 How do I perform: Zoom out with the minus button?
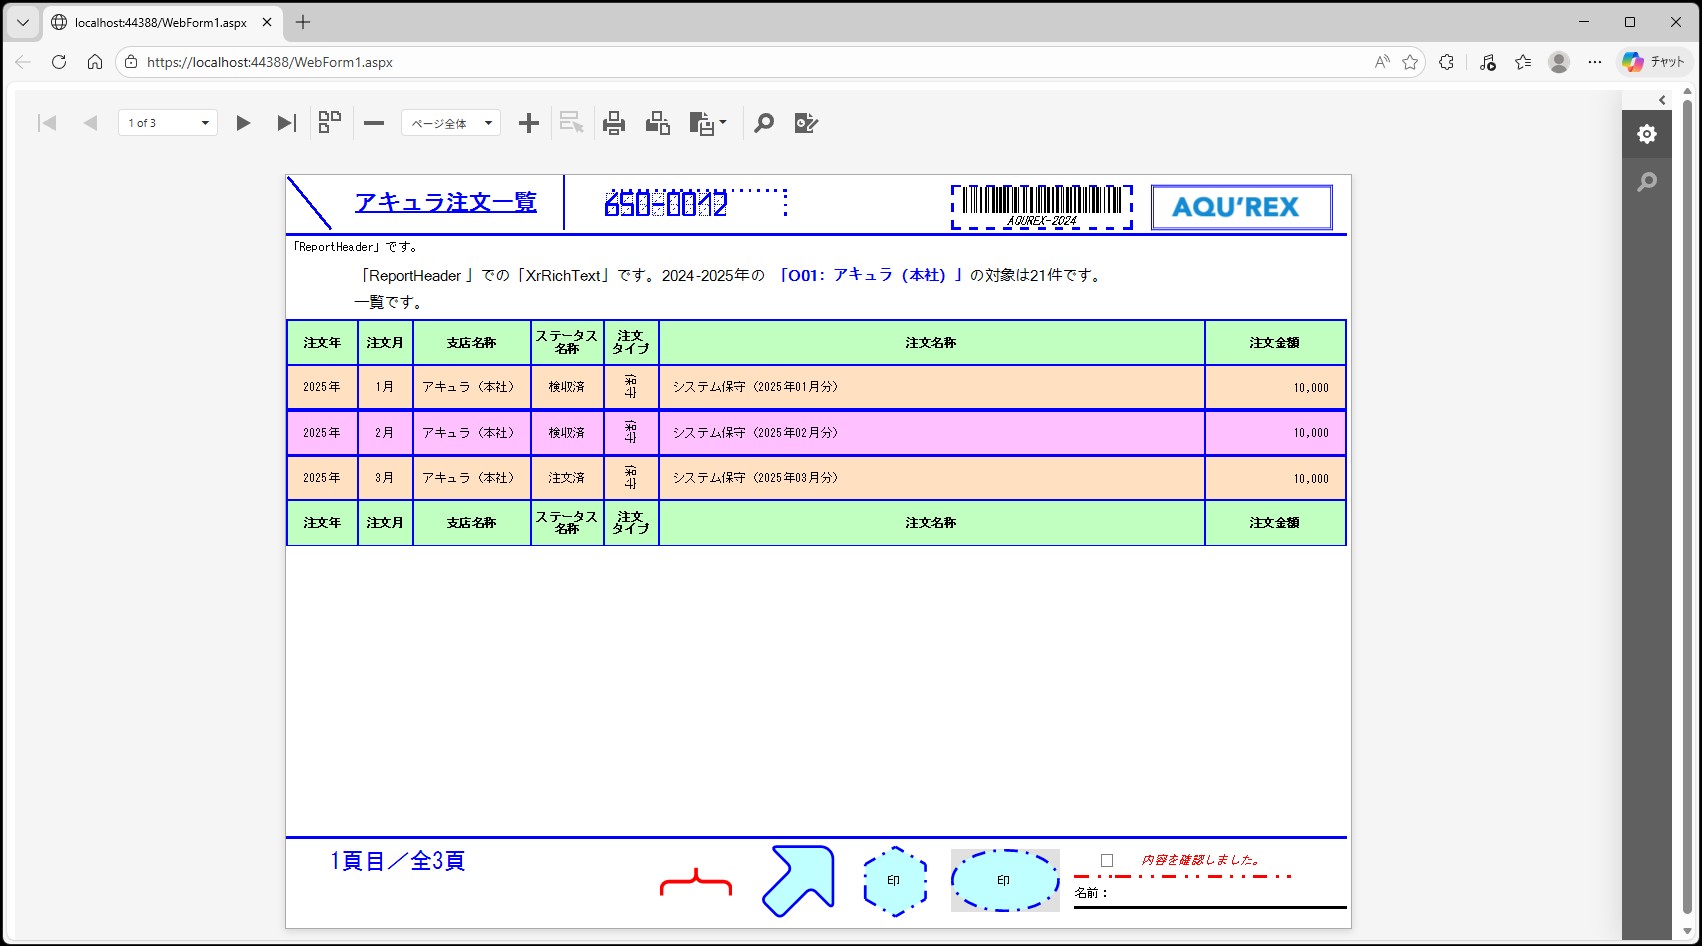tap(374, 123)
